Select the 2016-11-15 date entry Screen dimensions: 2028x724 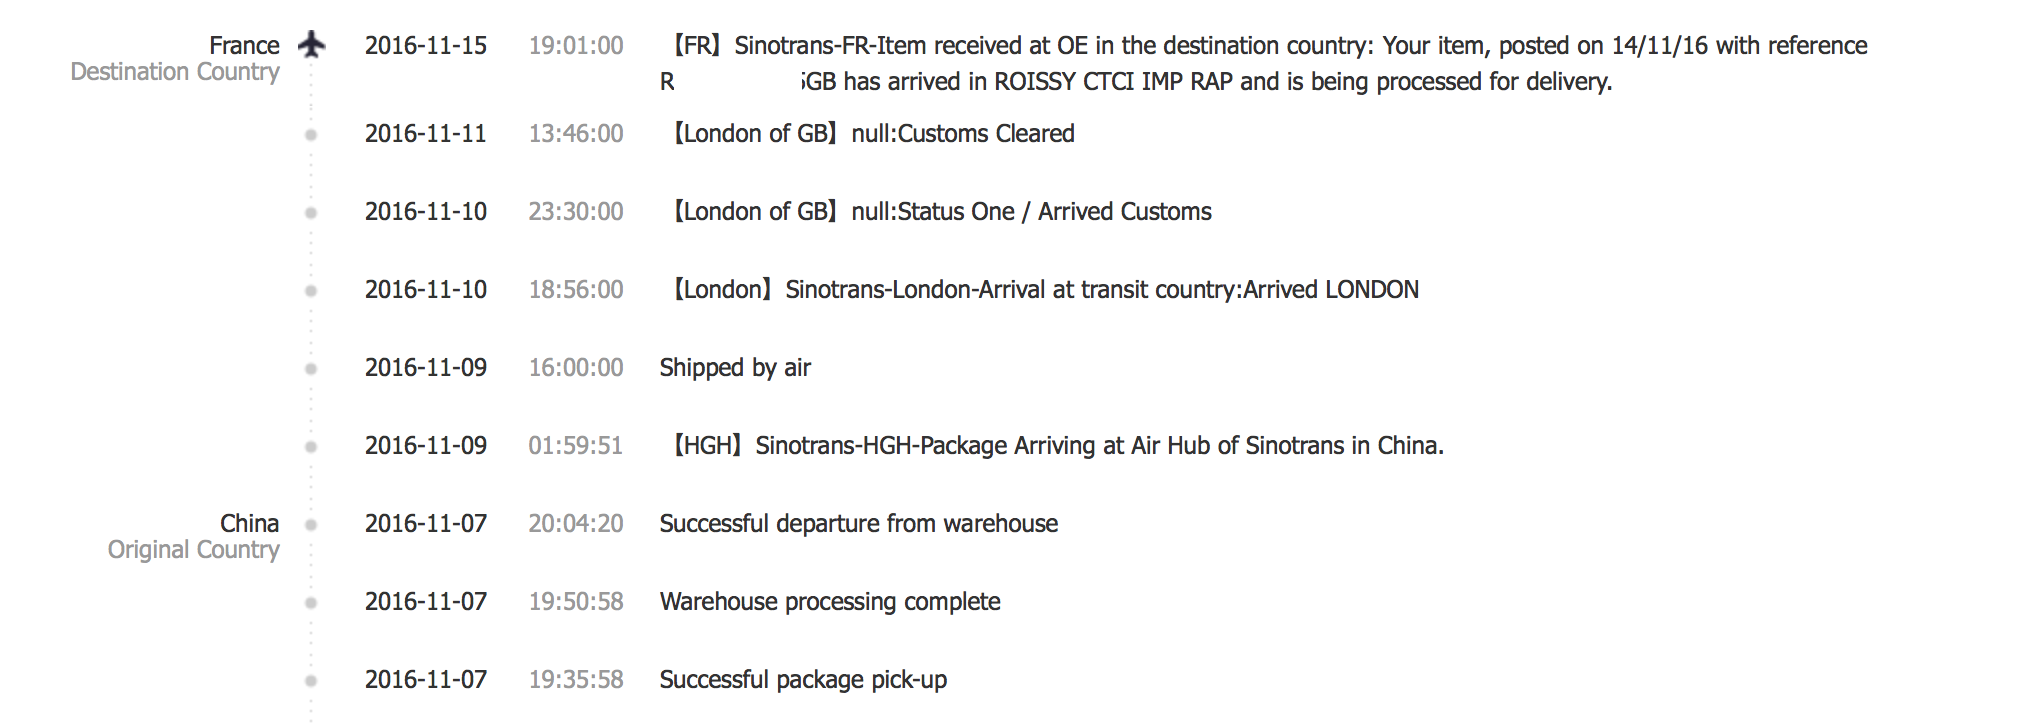pyautogui.click(x=426, y=46)
